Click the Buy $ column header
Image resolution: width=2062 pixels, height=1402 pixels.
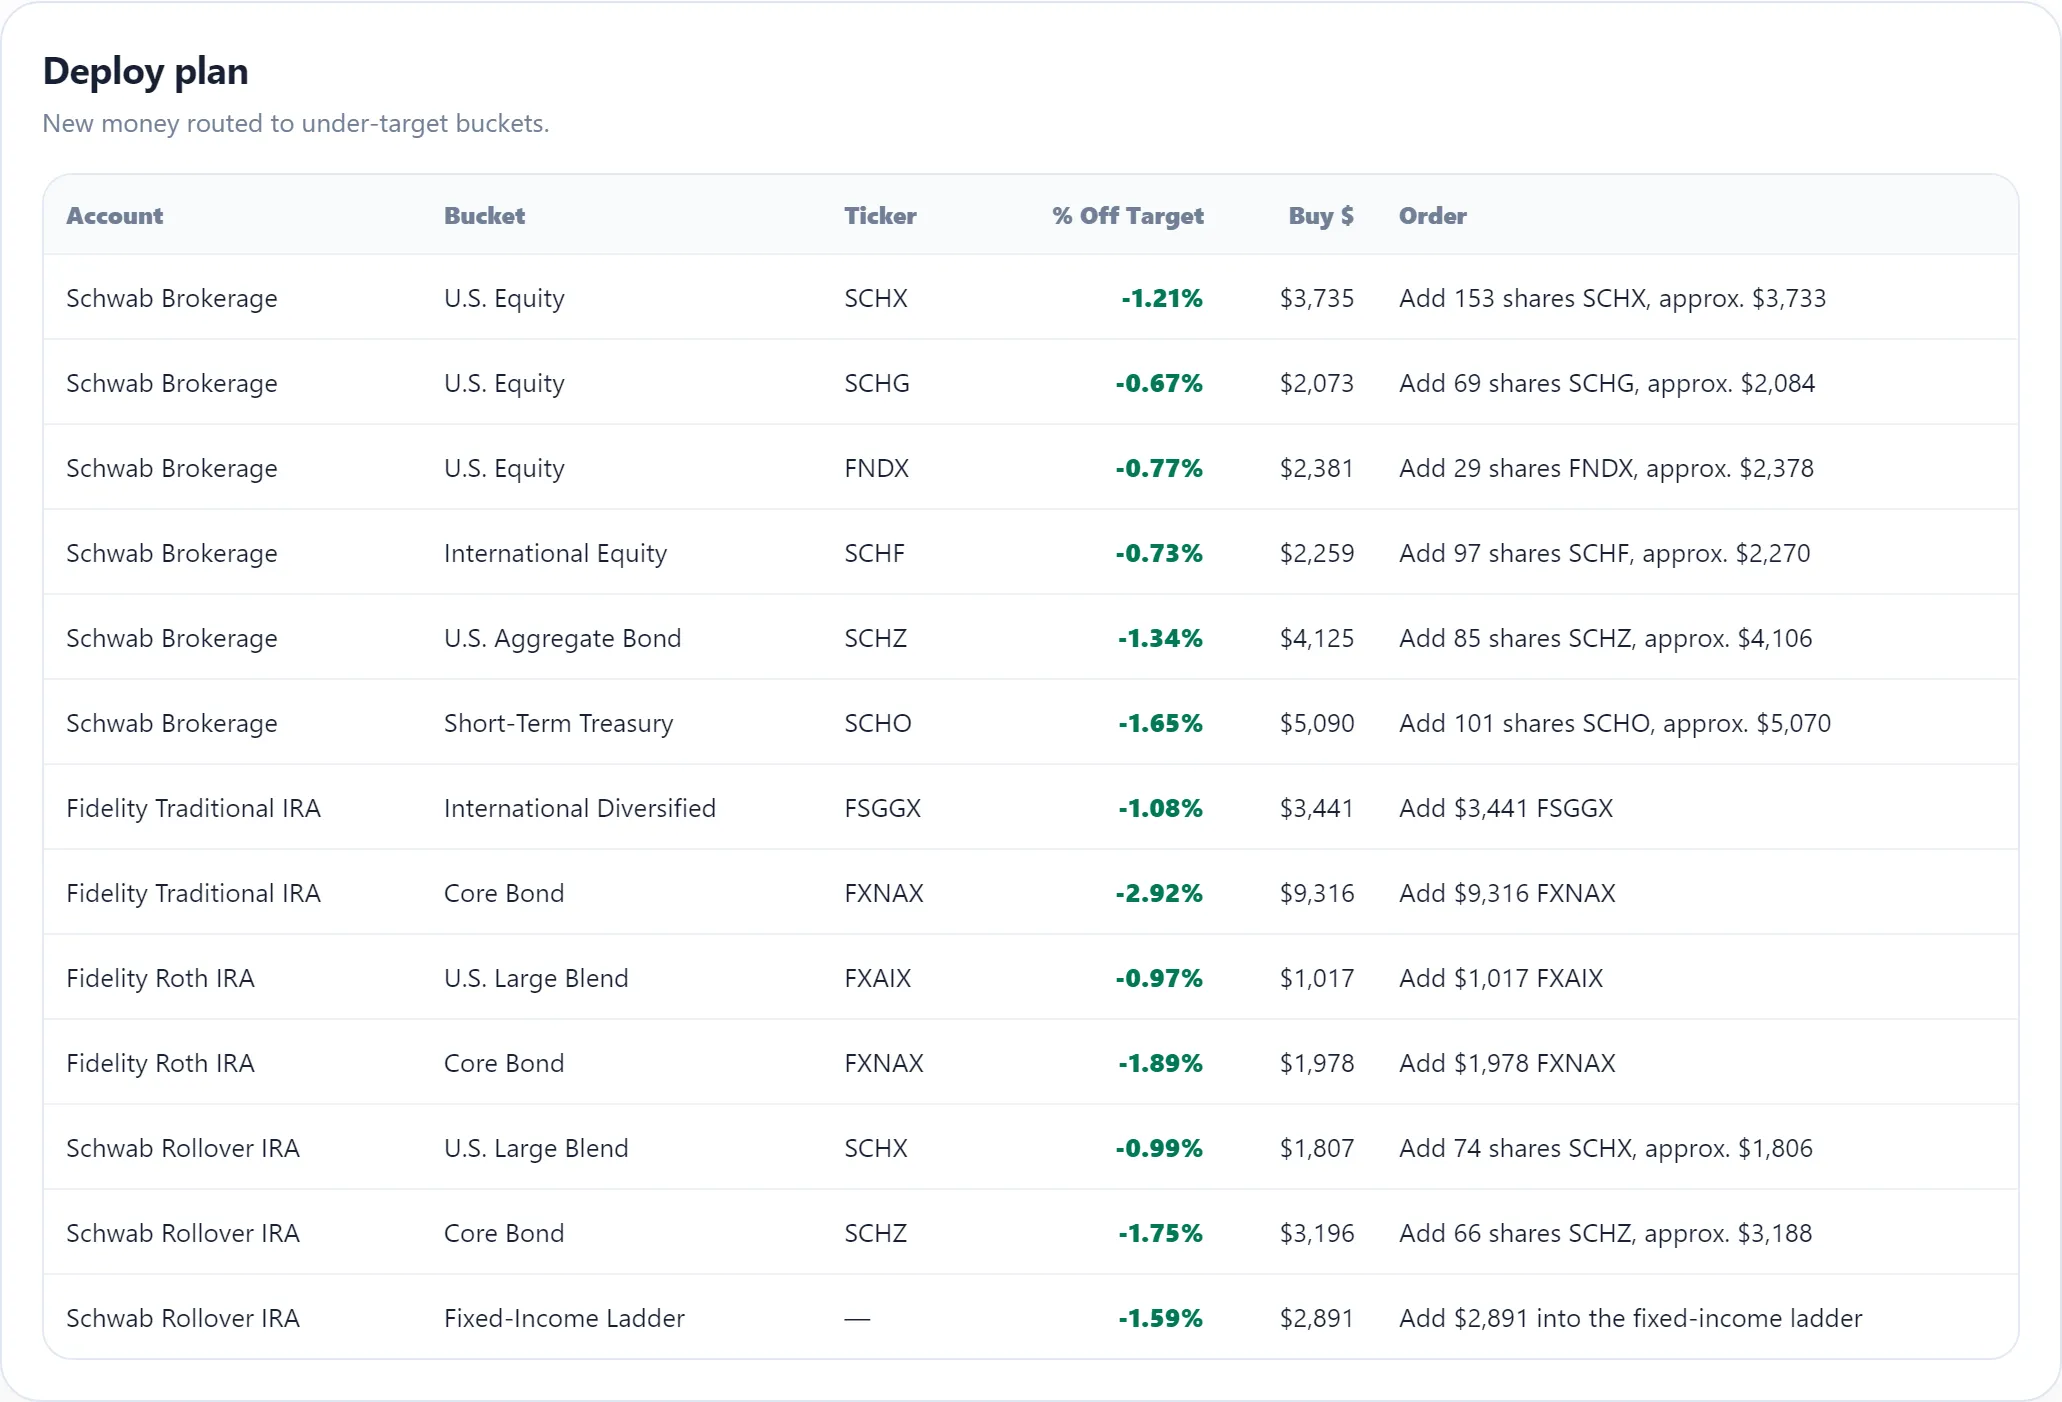[1321, 216]
